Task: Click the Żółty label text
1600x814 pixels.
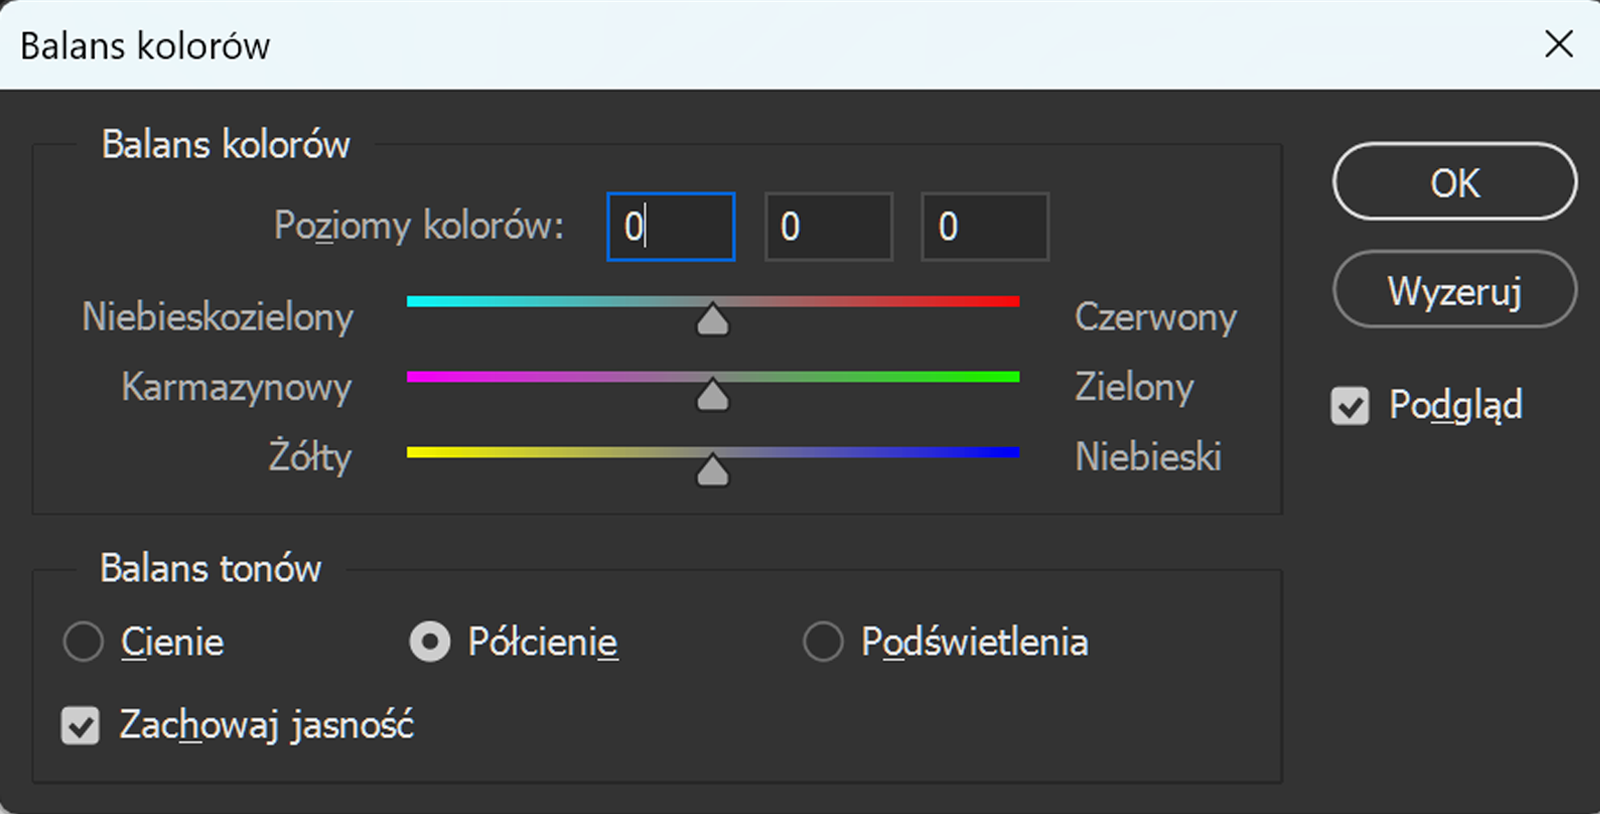Action: pos(311,457)
